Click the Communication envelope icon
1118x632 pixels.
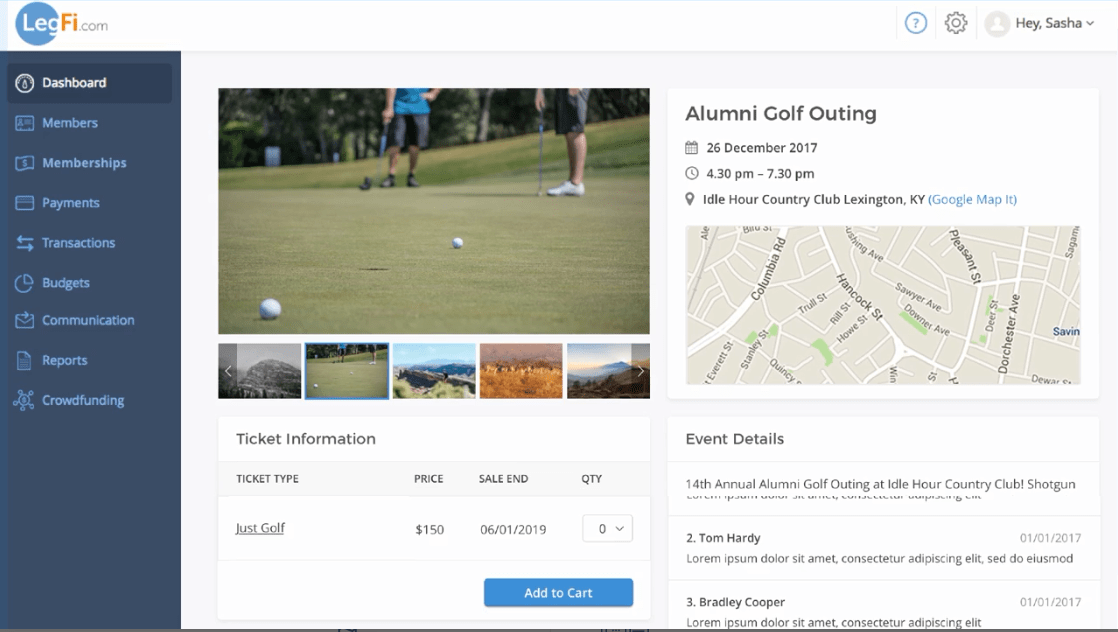(25, 321)
